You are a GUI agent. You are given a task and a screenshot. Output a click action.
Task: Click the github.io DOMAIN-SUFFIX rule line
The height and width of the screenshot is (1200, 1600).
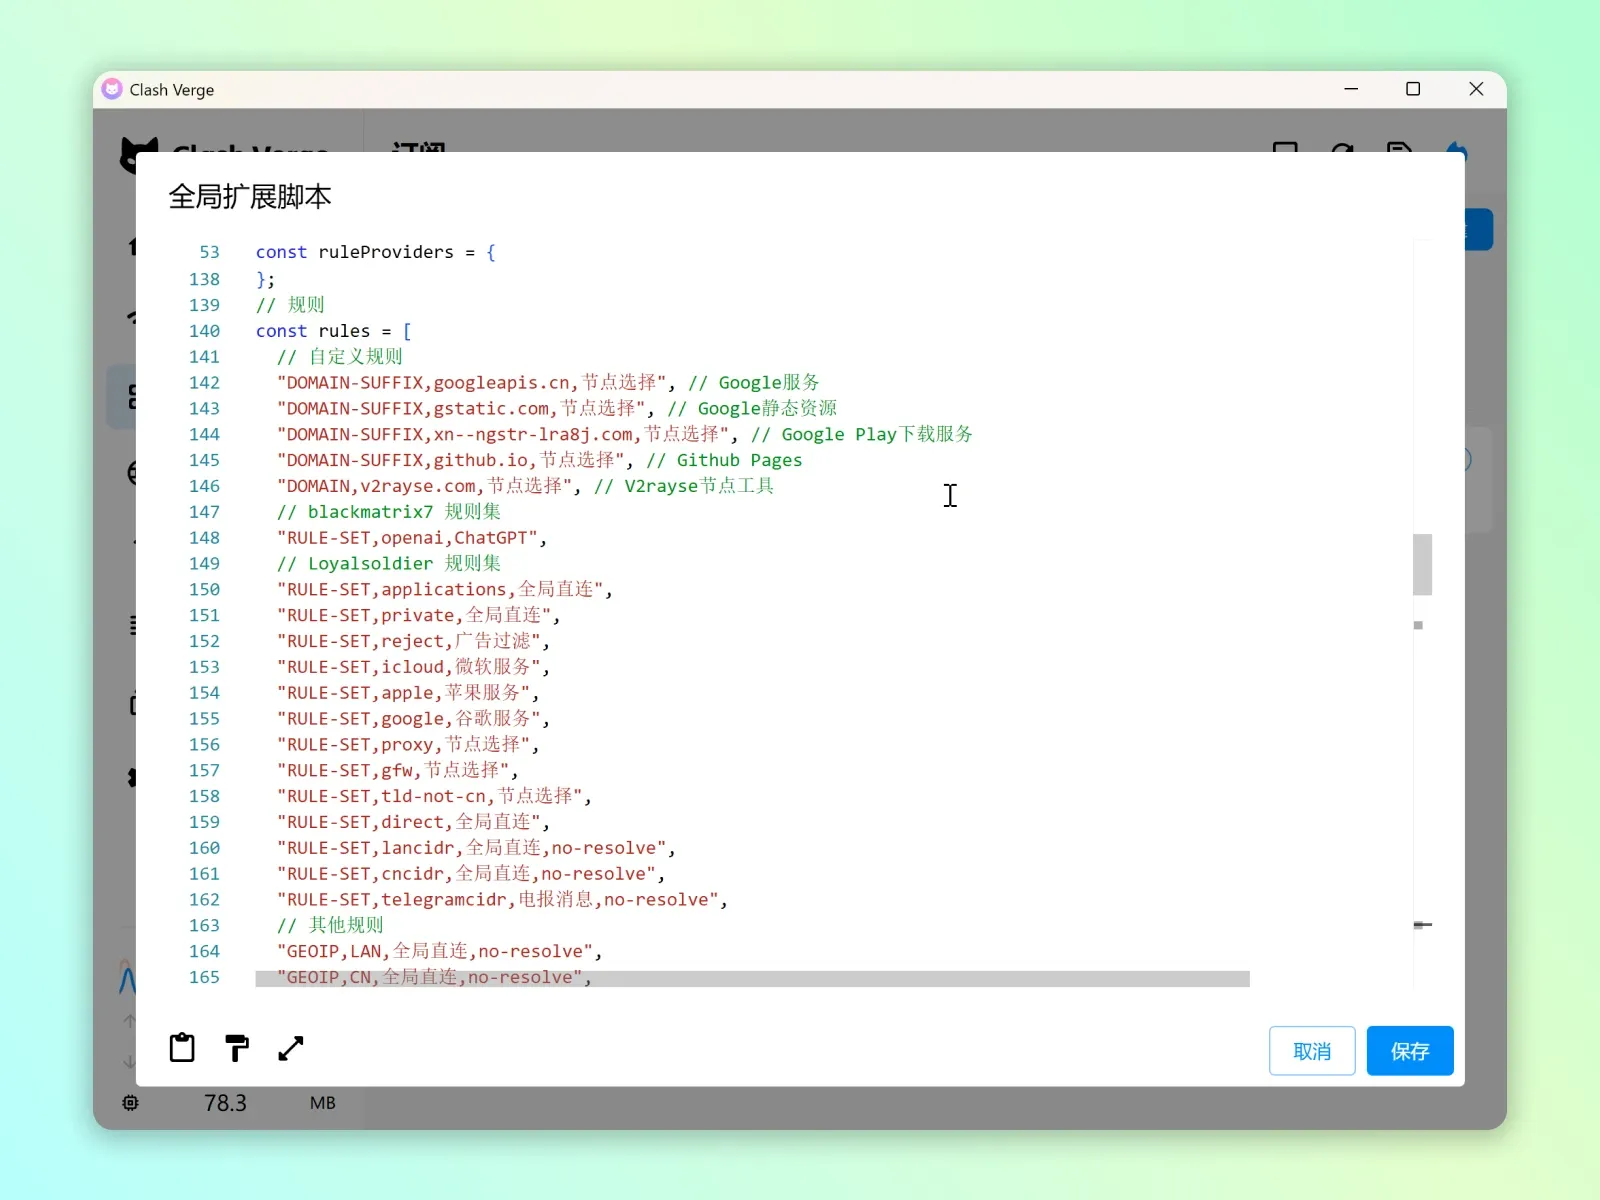[x=540, y=460]
